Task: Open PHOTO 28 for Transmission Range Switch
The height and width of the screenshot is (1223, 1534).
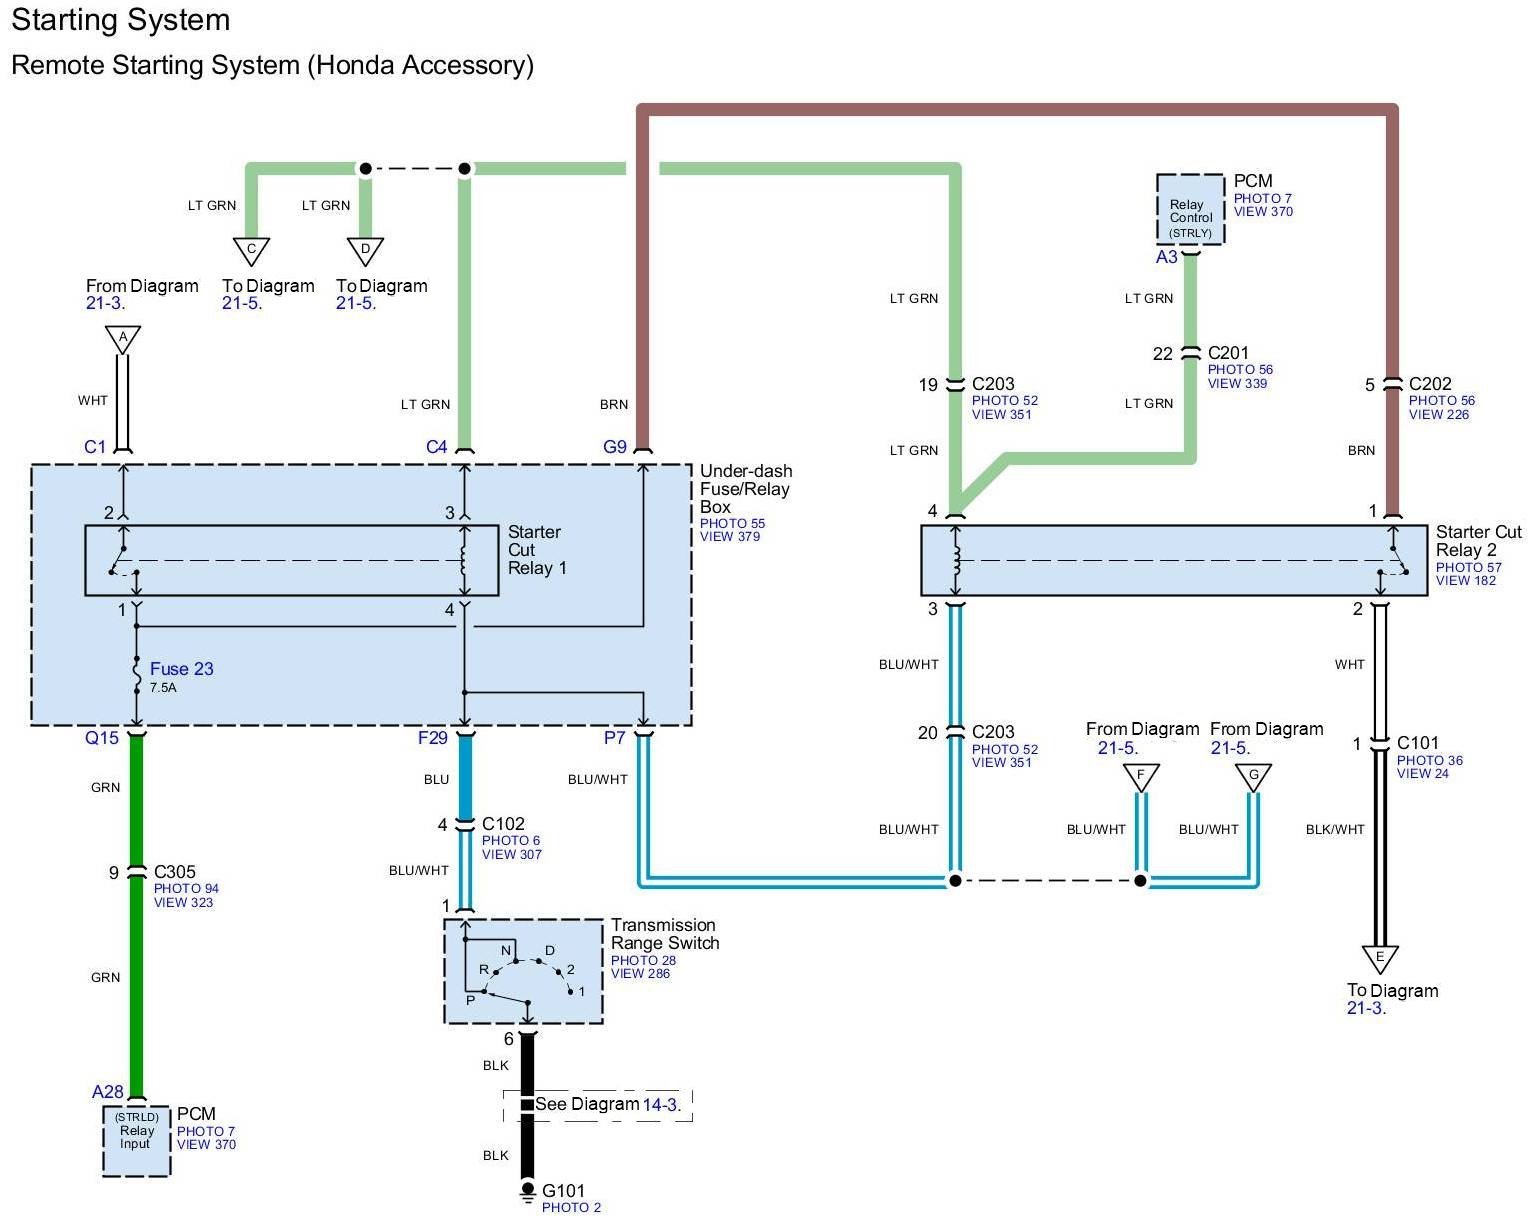Action: 643,960
